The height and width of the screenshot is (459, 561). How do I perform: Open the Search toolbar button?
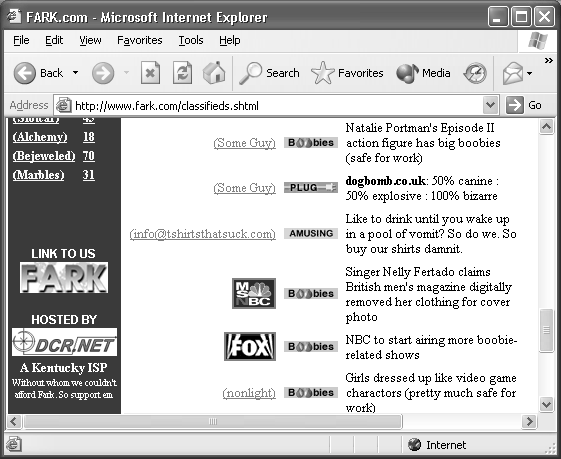(x=269, y=73)
